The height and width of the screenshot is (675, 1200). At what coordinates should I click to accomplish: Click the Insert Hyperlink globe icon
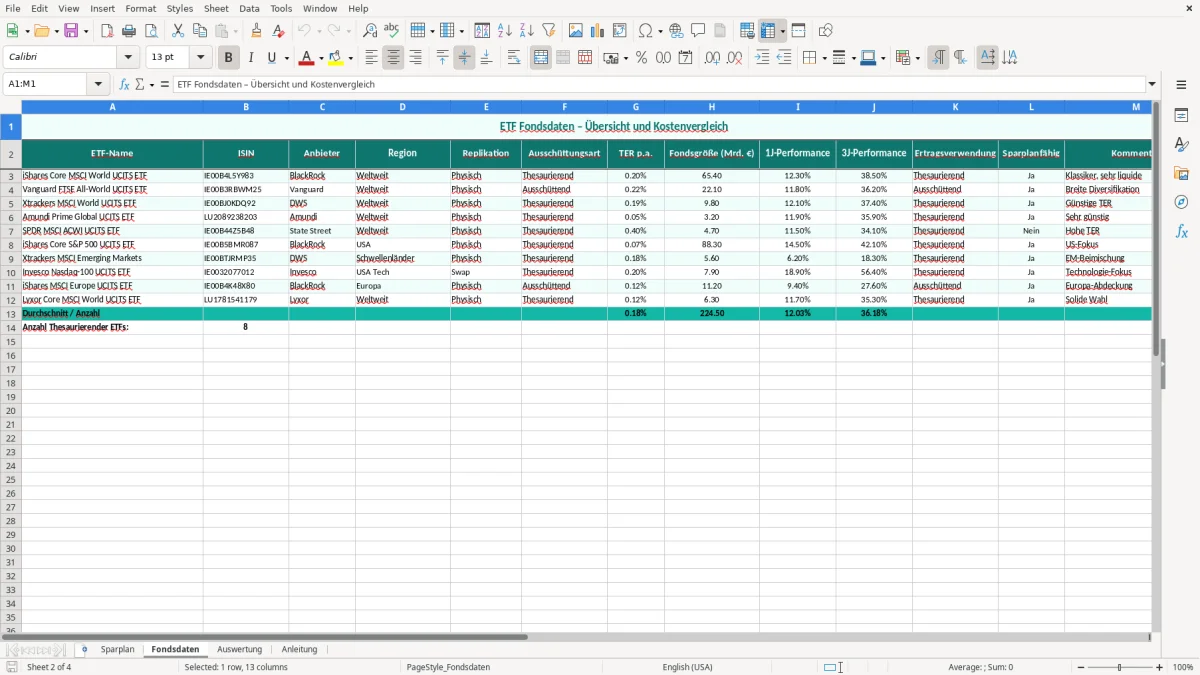[676, 31]
